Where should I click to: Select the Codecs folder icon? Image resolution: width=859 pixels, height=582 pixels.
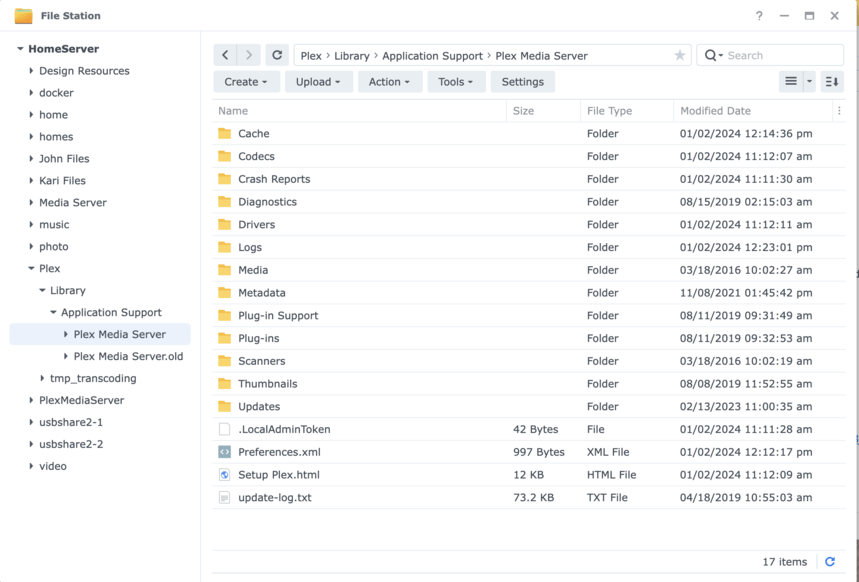225,156
